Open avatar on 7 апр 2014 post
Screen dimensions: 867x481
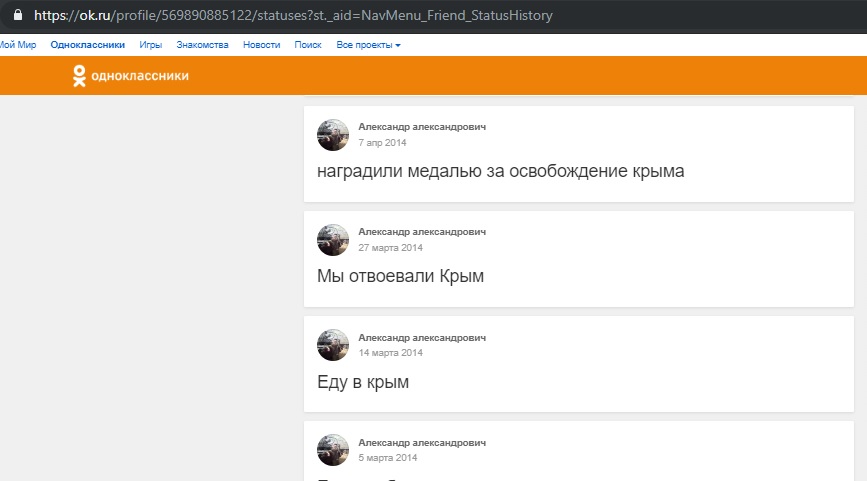coord(333,135)
